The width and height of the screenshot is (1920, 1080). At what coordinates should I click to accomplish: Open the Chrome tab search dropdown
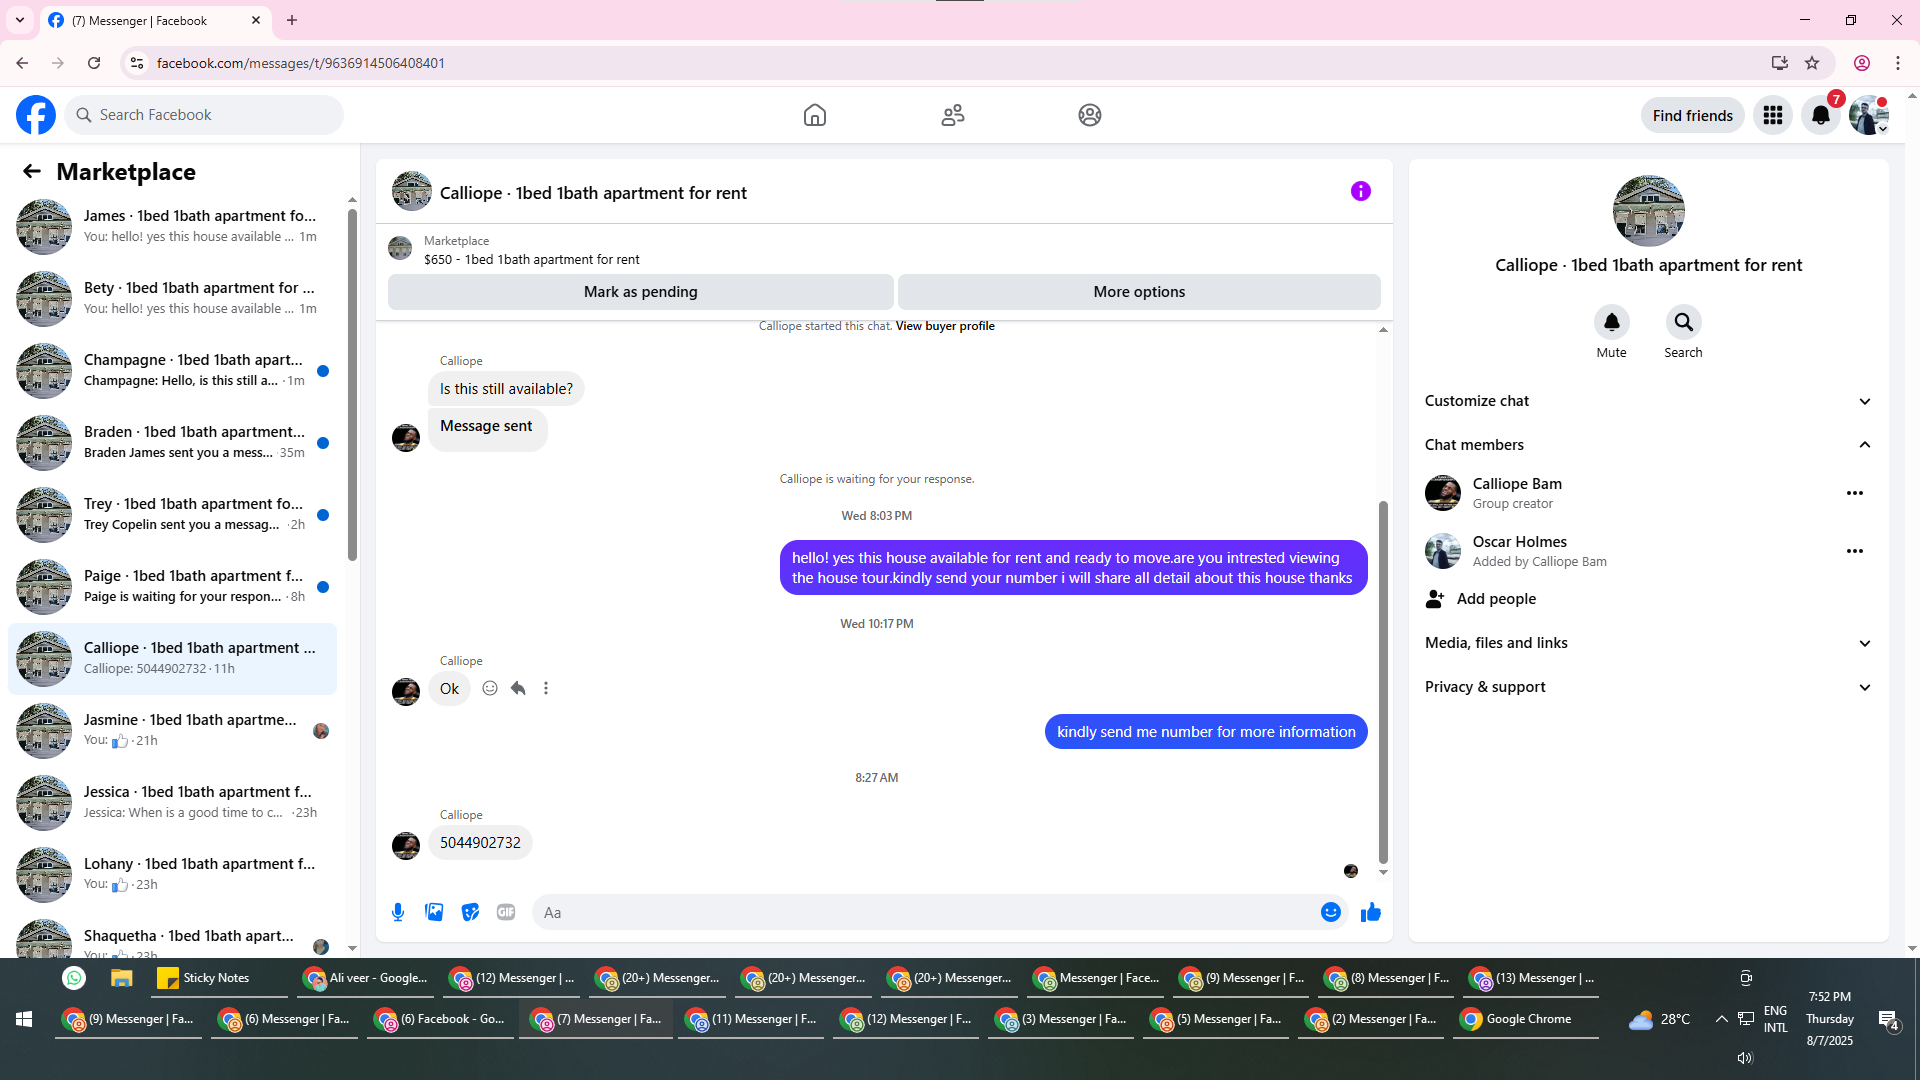(20, 20)
